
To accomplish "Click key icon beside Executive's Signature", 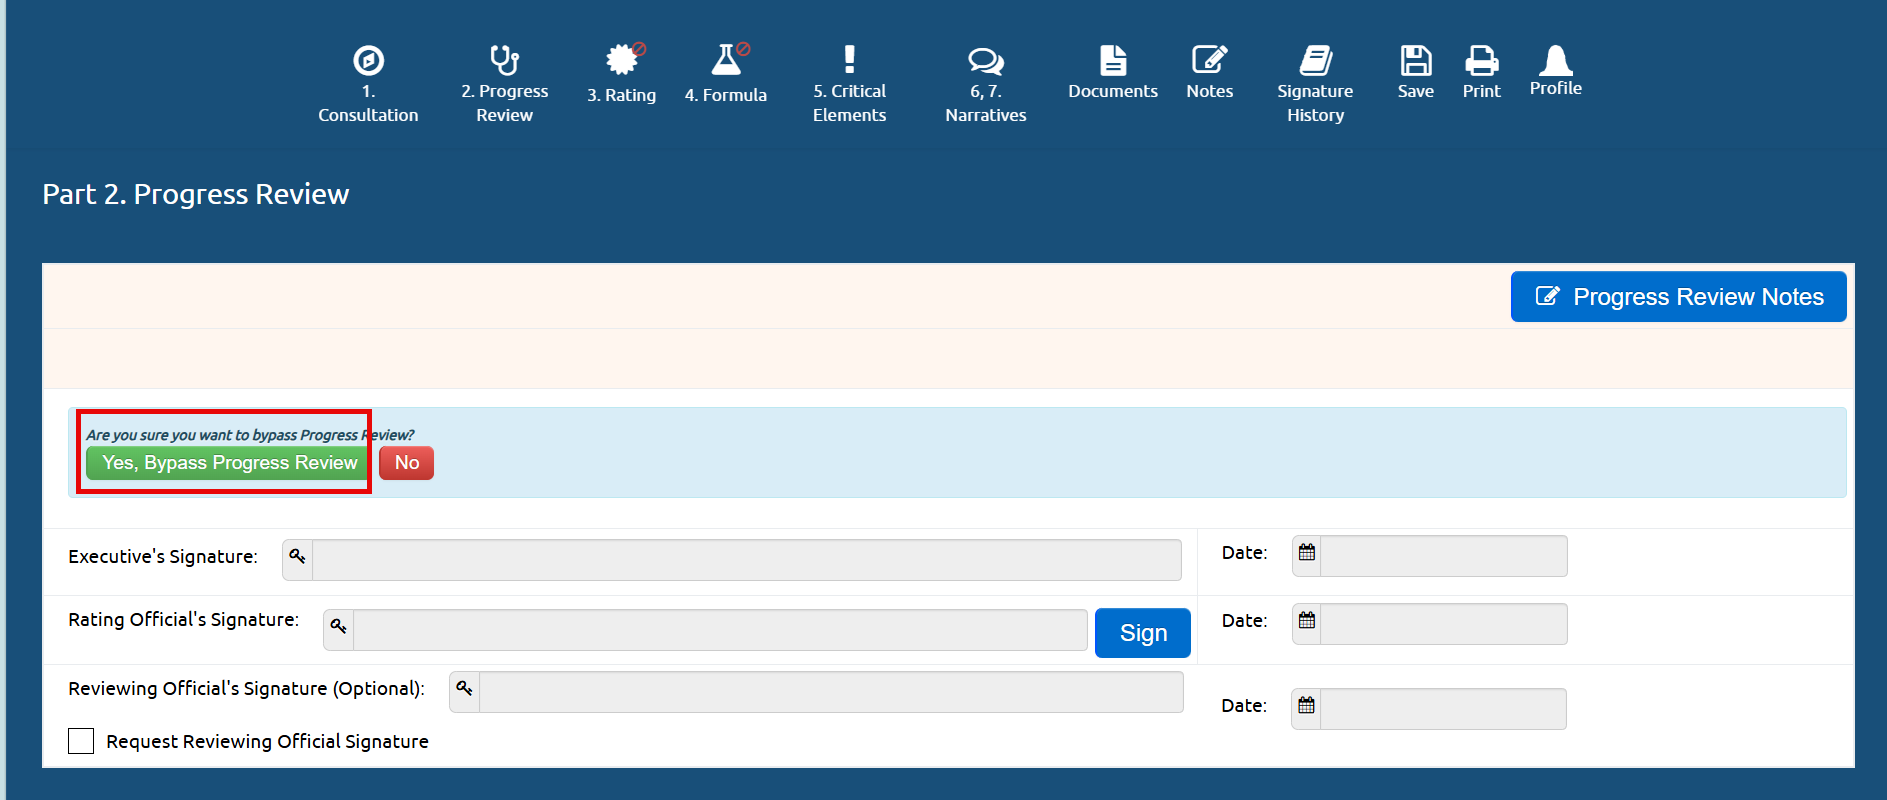I will (x=298, y=557).
